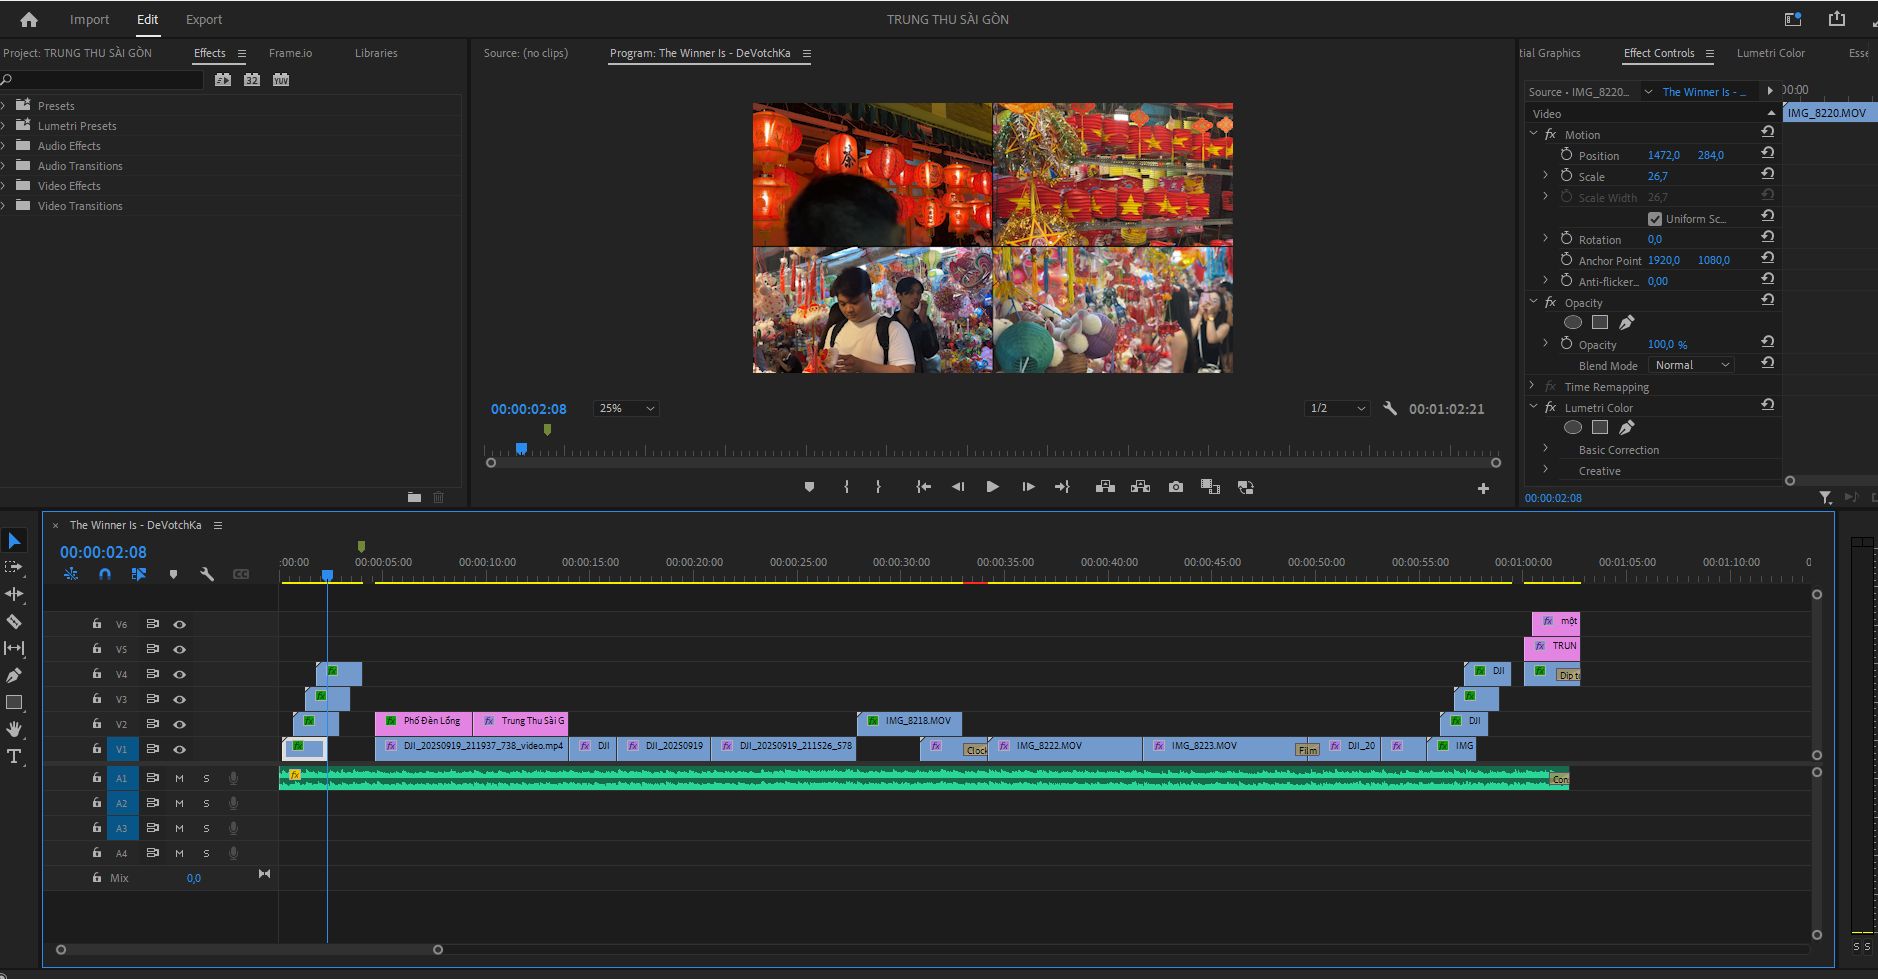Viewport: 1878px width, 979px height.
Task: Switch to Export workspace tab
Action: 204,19
